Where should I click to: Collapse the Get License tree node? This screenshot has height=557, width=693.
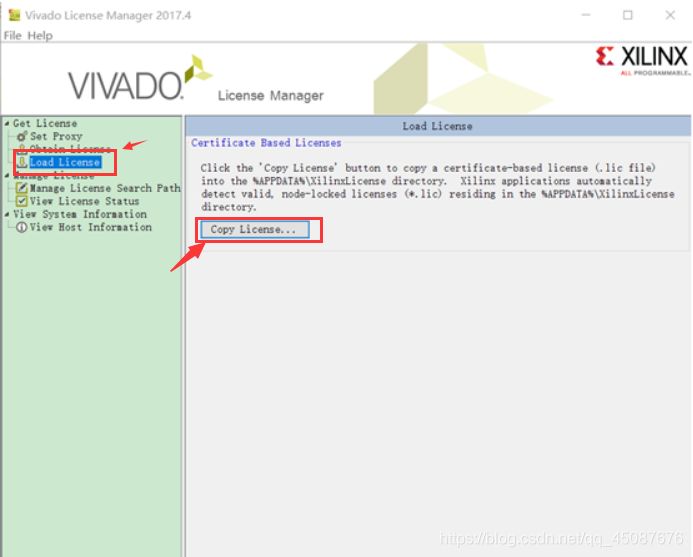coord(7,124)
